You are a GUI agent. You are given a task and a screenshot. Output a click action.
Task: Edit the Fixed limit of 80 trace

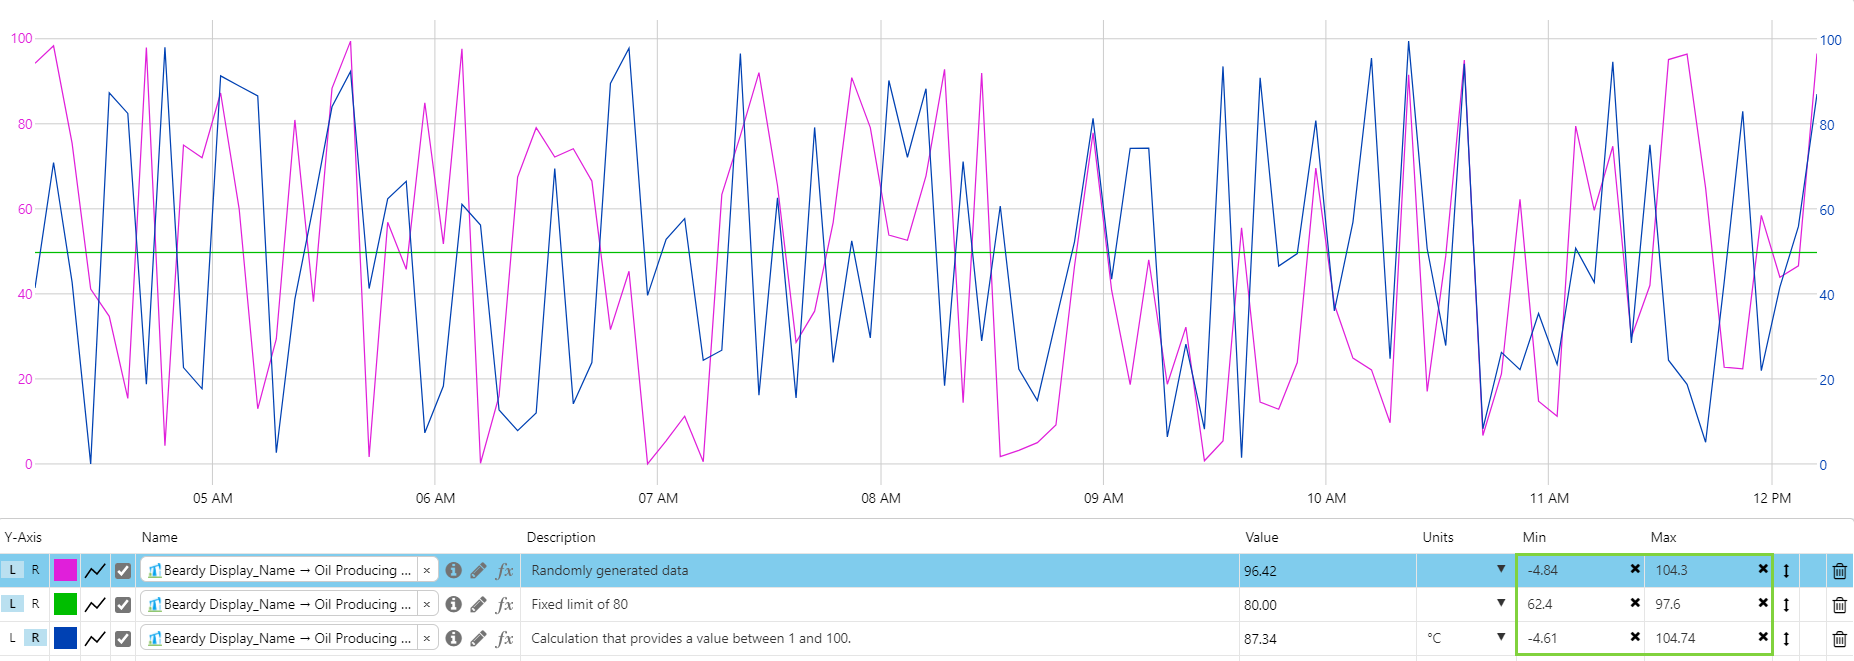(x=478, y=604)
